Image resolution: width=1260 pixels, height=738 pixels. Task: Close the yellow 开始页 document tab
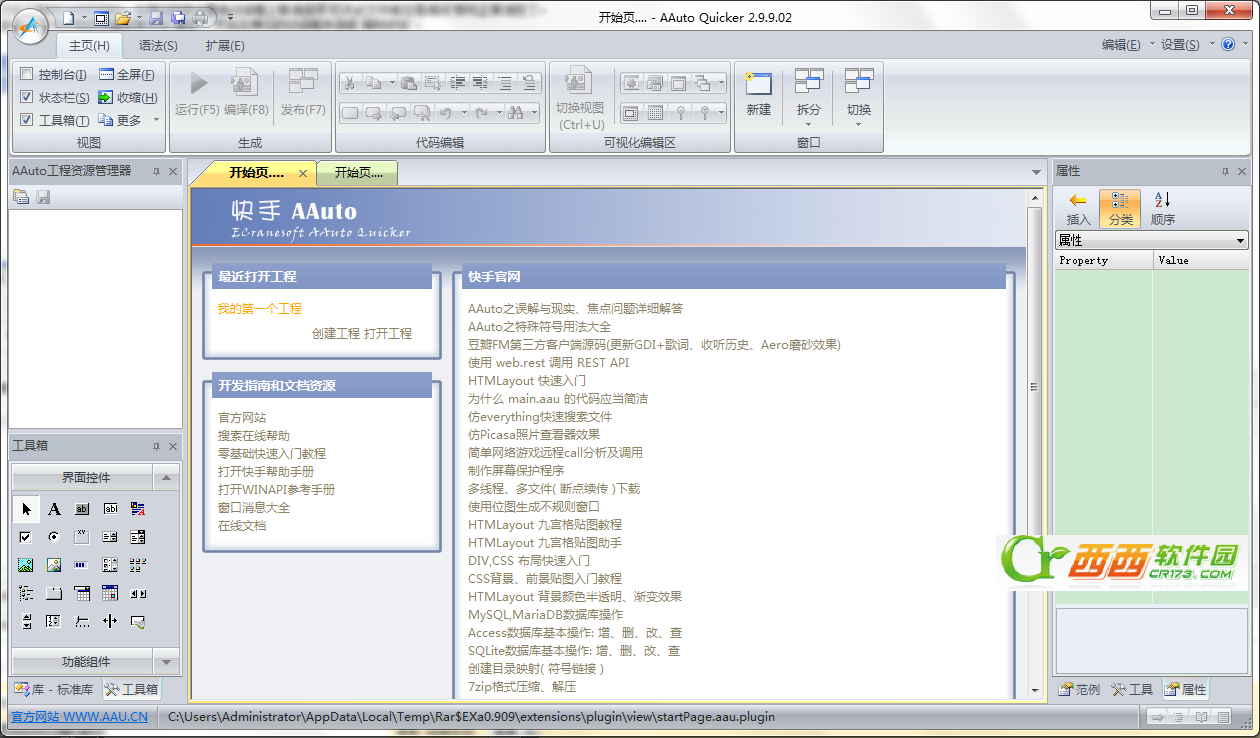pos(303,173)
